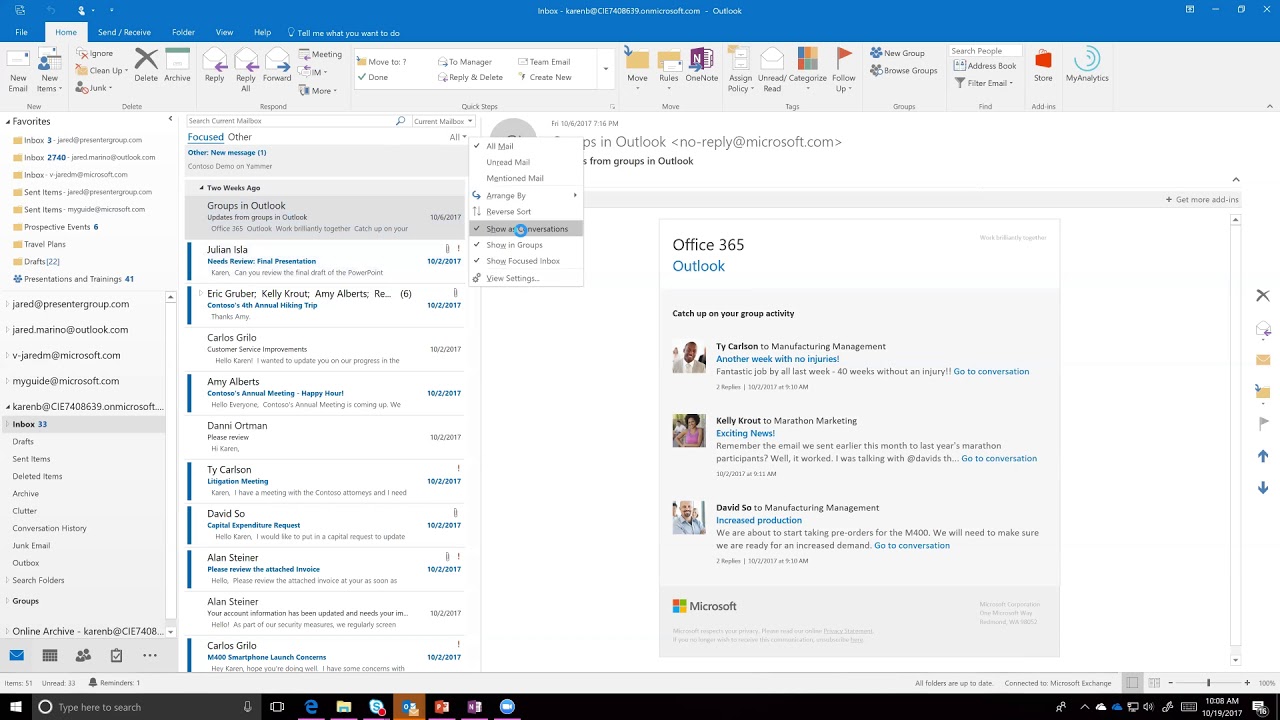Open PowerPoint from the Windows taskbar
Screen dimensions: 1280x720
(441, 707)
